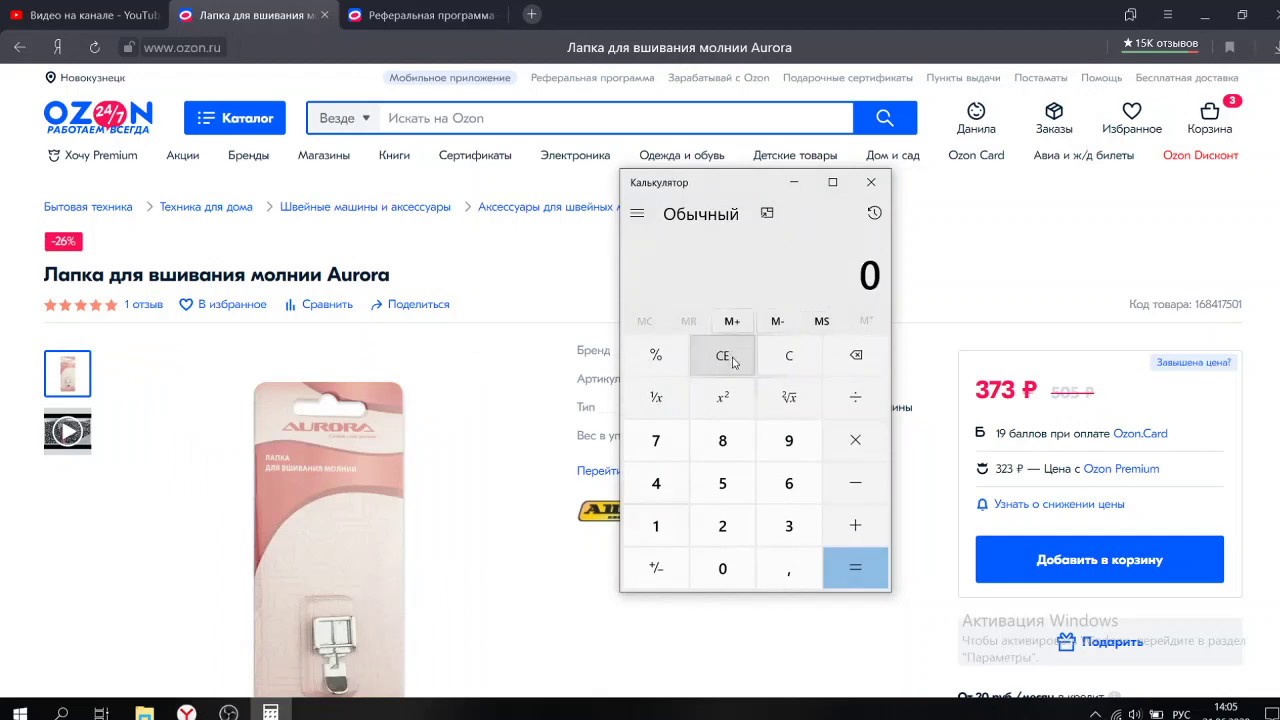1280x720 pixels.
Task: Click the Поделиться share link
Action: pos(410,304)
